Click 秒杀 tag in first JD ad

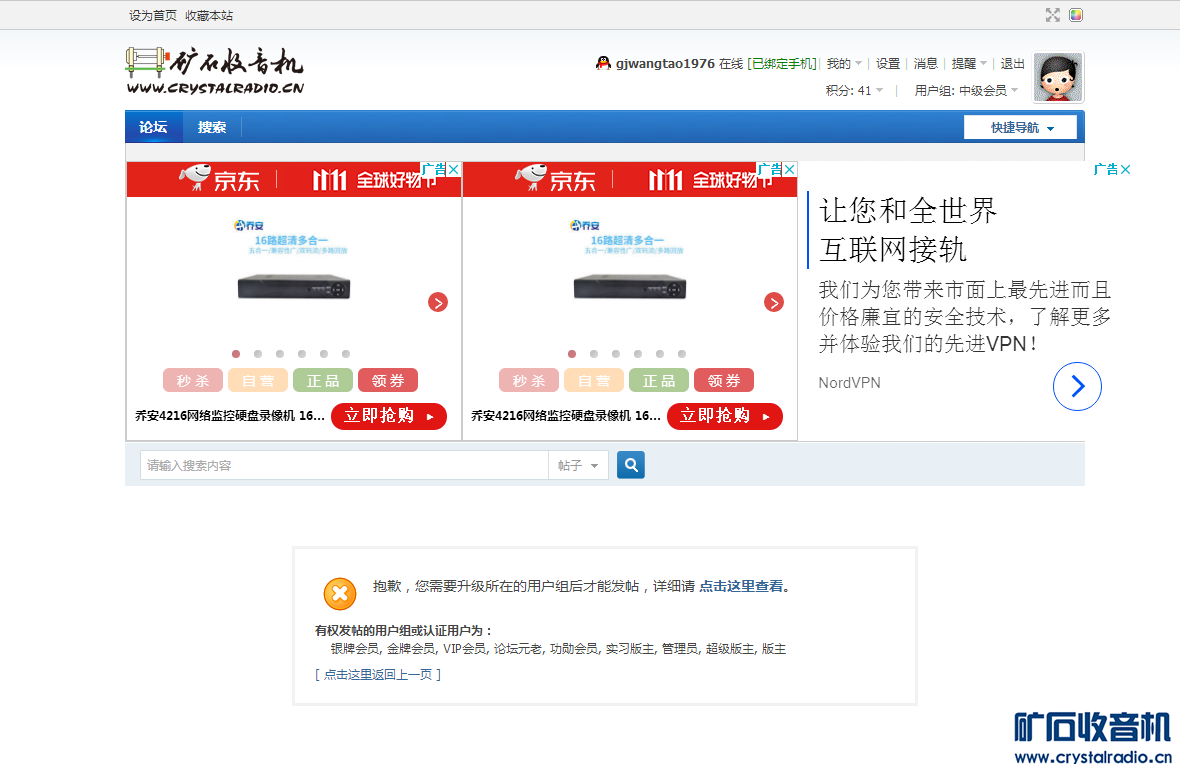(x=193, y=381)
